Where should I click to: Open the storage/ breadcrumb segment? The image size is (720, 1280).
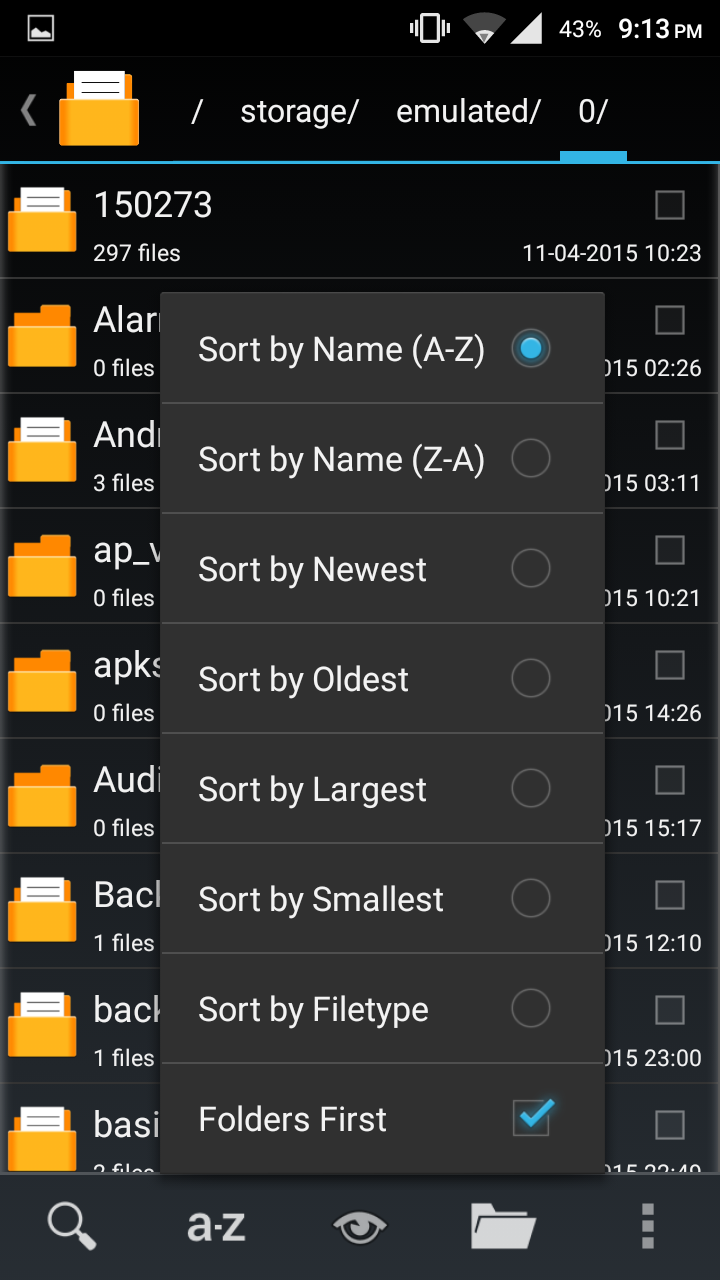[x=298, y=112]
